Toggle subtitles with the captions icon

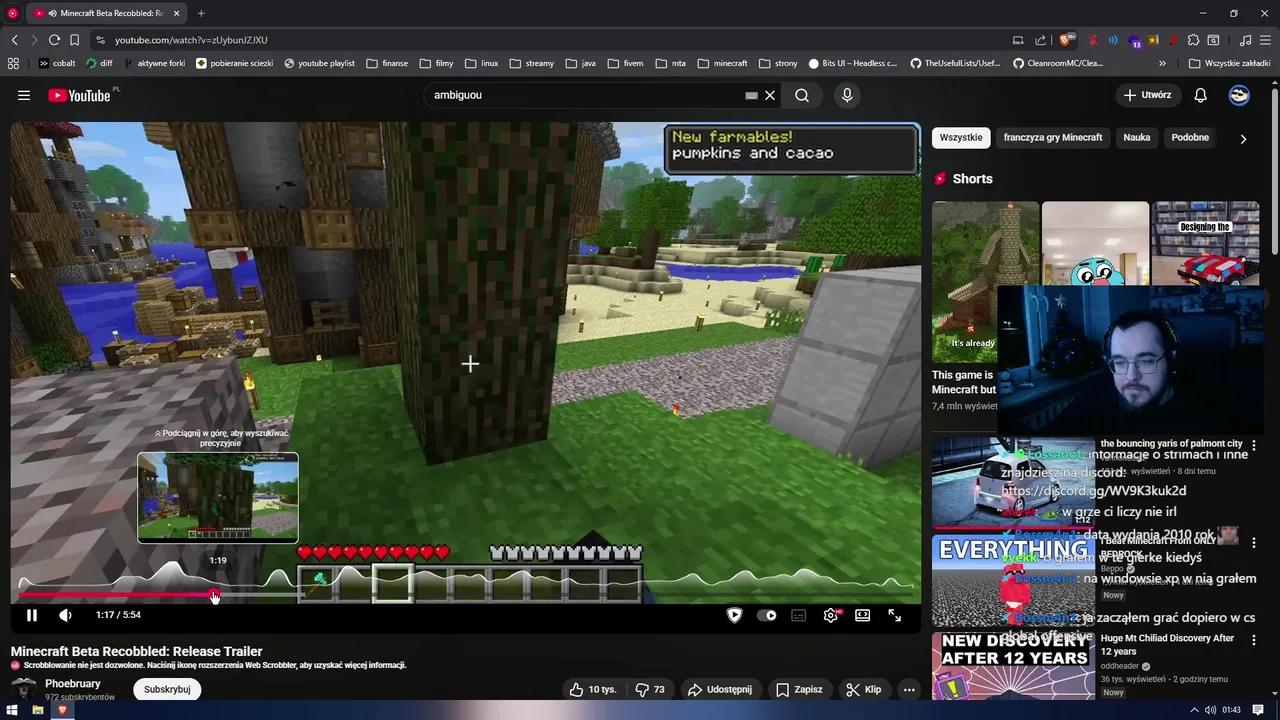click(799, 615)
